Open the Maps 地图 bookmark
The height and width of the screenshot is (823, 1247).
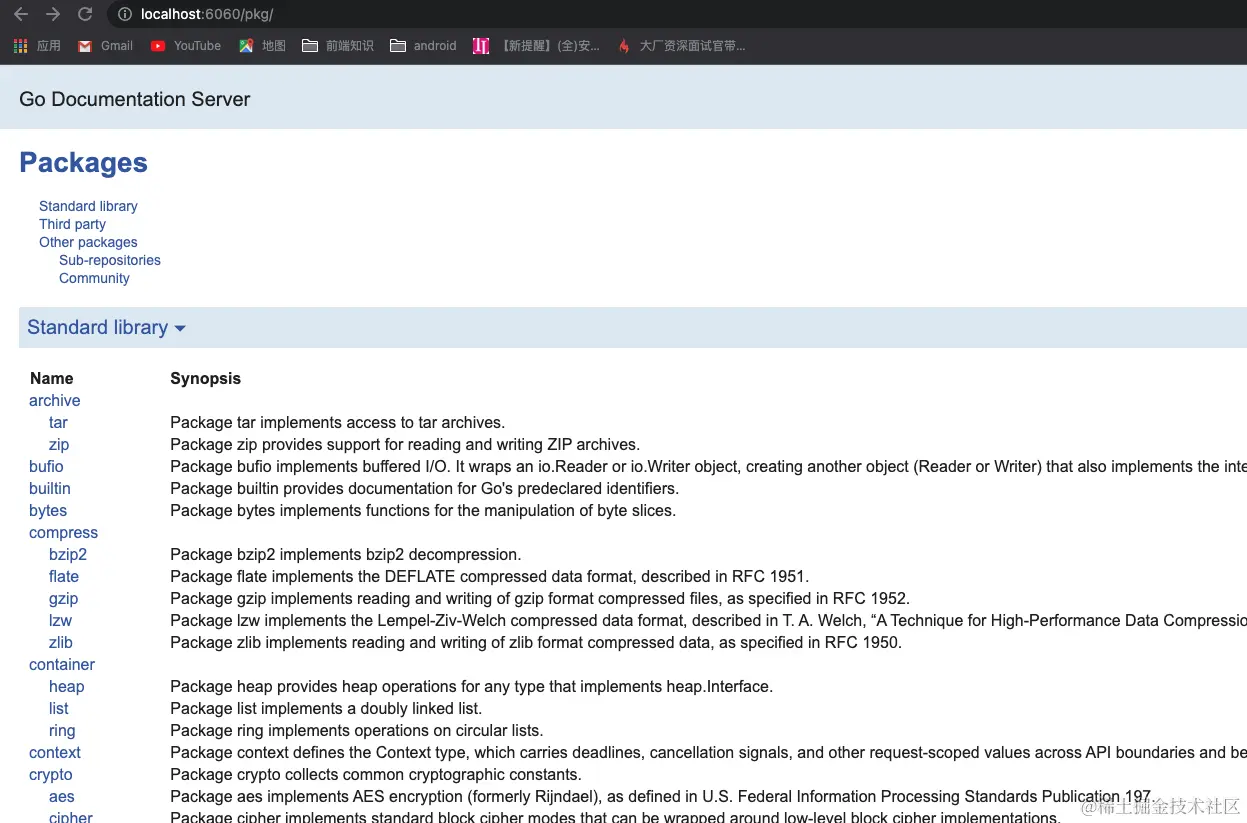262,46
